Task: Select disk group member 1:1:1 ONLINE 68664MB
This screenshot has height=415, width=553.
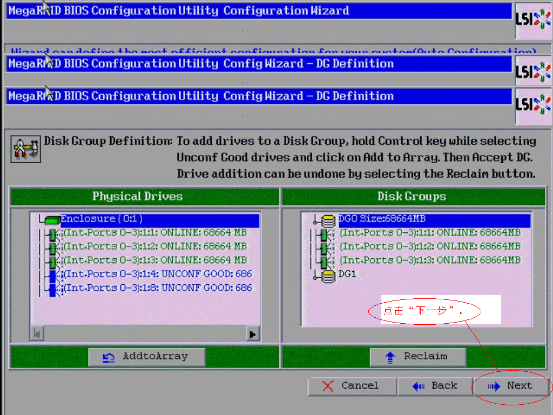Action: click(x=430, y=233)
